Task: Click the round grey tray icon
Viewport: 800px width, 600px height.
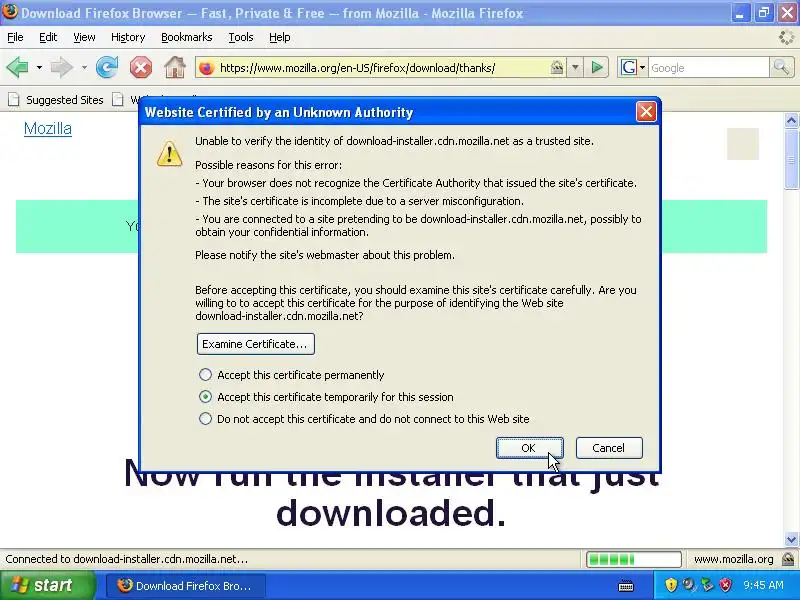Action: point(689,585)
